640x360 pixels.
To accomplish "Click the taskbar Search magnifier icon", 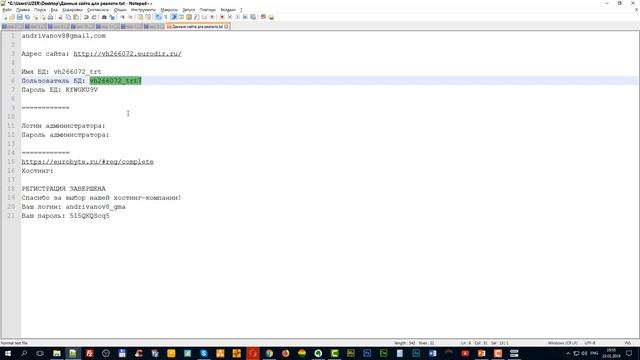I will point(24,353).
